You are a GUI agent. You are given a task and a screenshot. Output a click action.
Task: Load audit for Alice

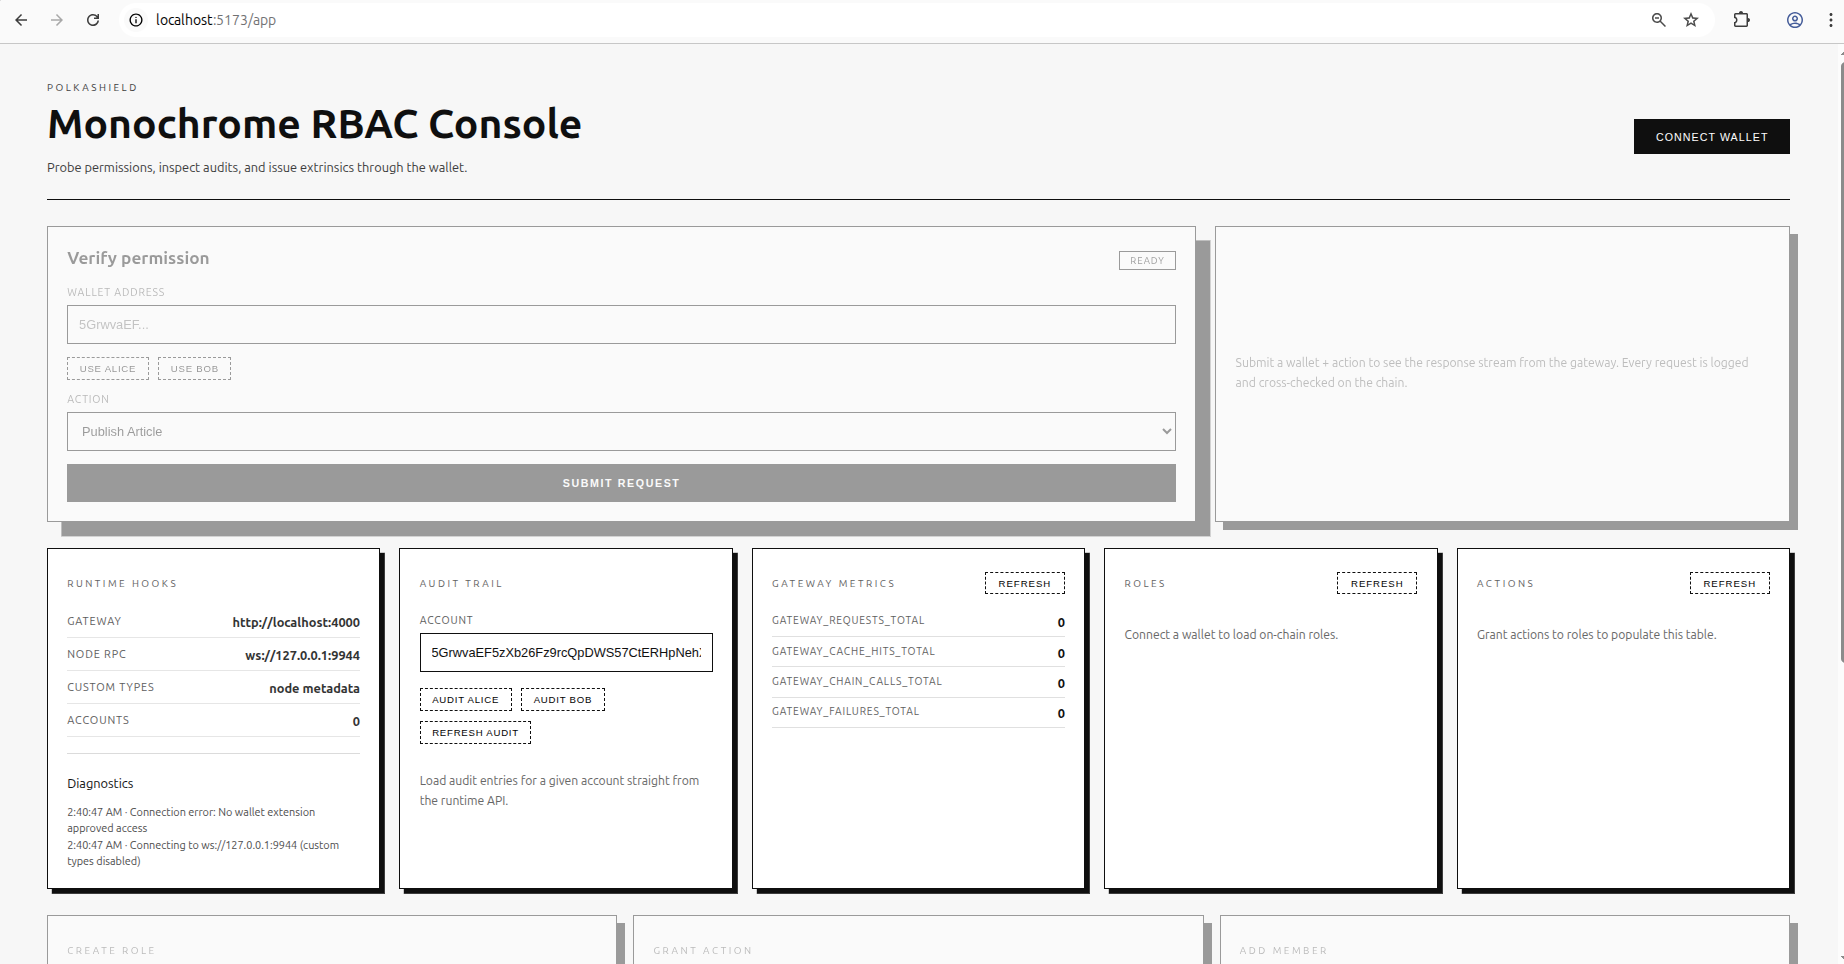465,700
